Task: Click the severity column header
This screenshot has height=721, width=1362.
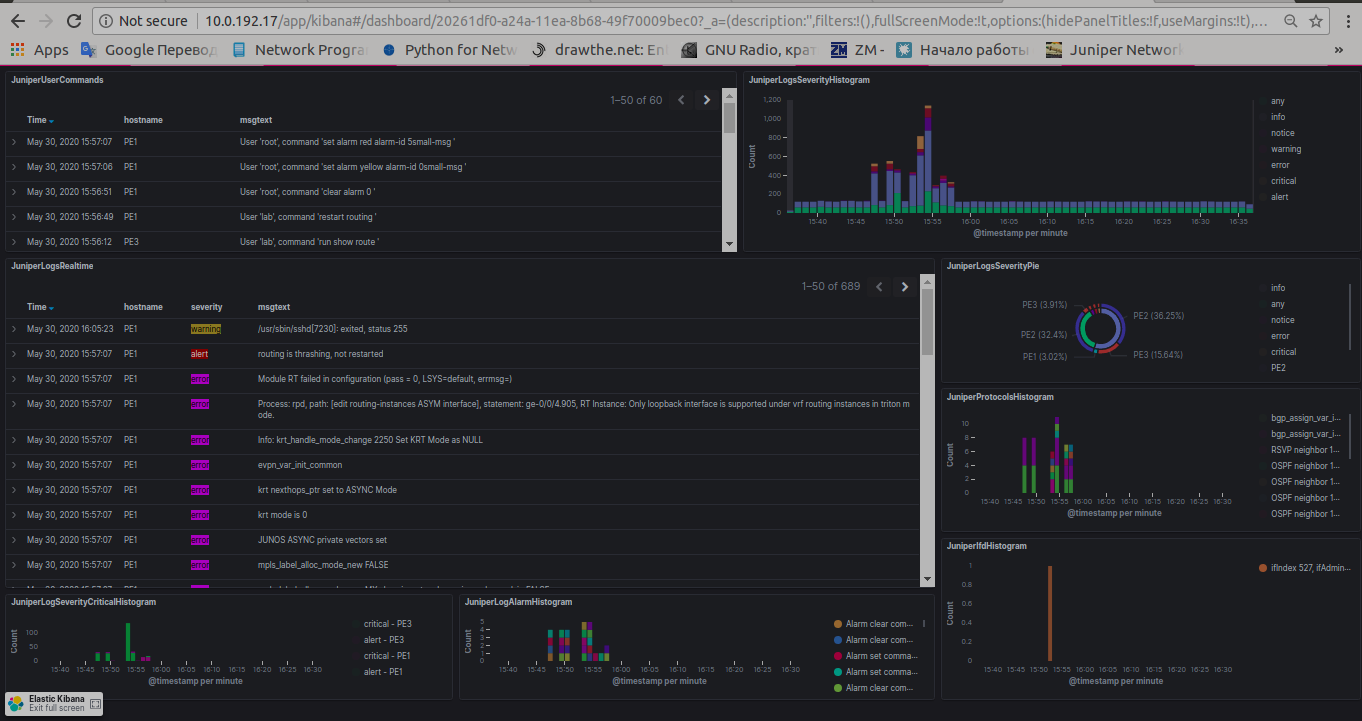Action: (x=207, y=307)
